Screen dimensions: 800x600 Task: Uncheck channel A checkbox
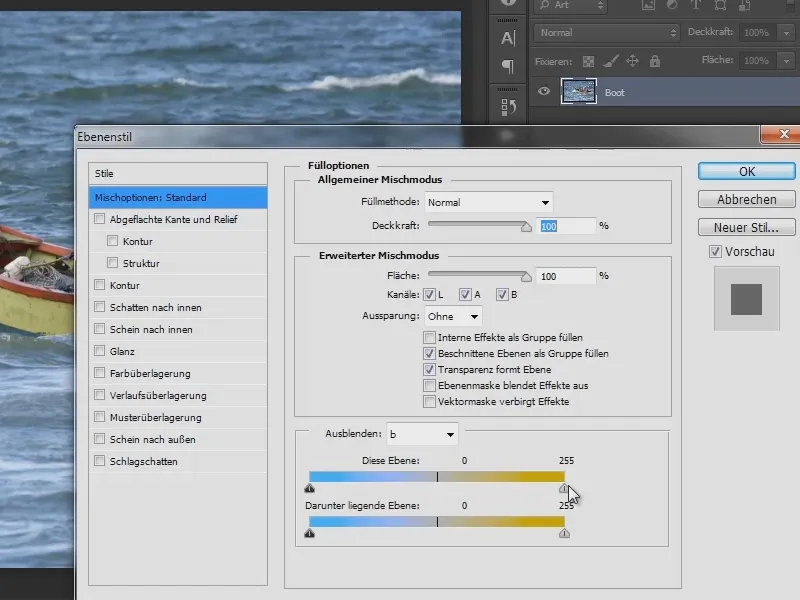[x=465, y=294]
